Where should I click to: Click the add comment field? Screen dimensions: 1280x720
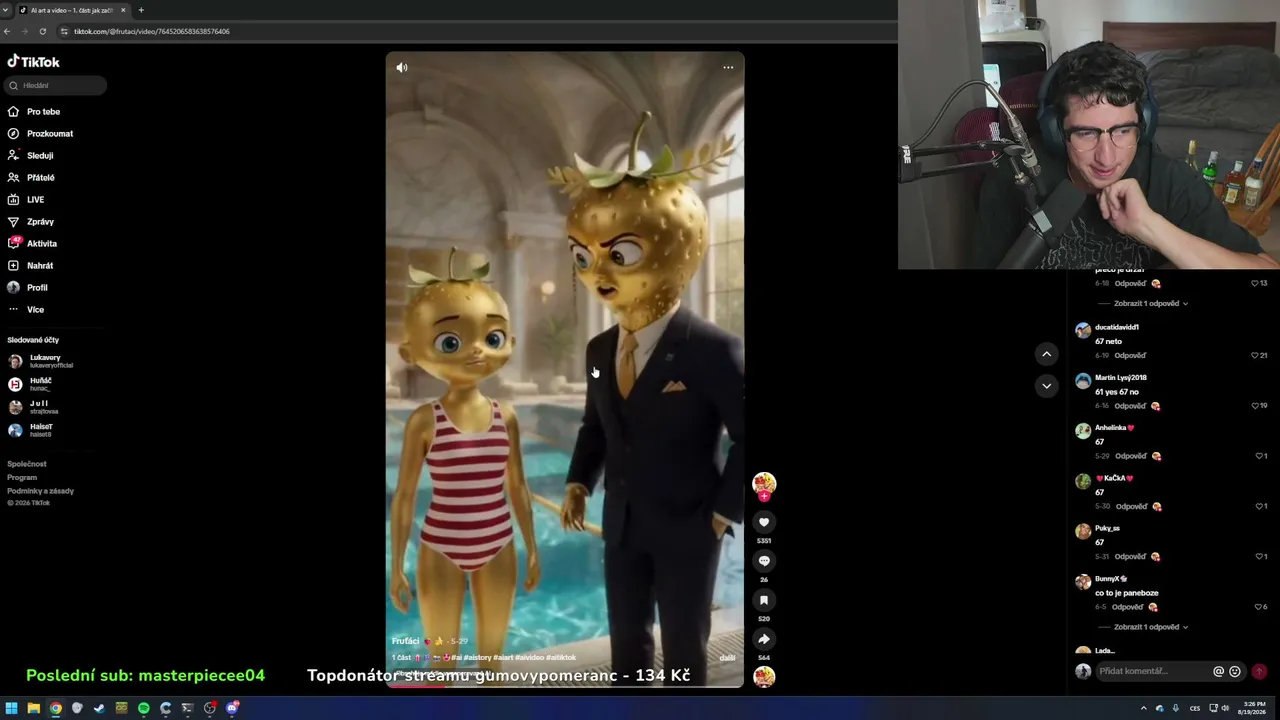[x=1151, y=671]
